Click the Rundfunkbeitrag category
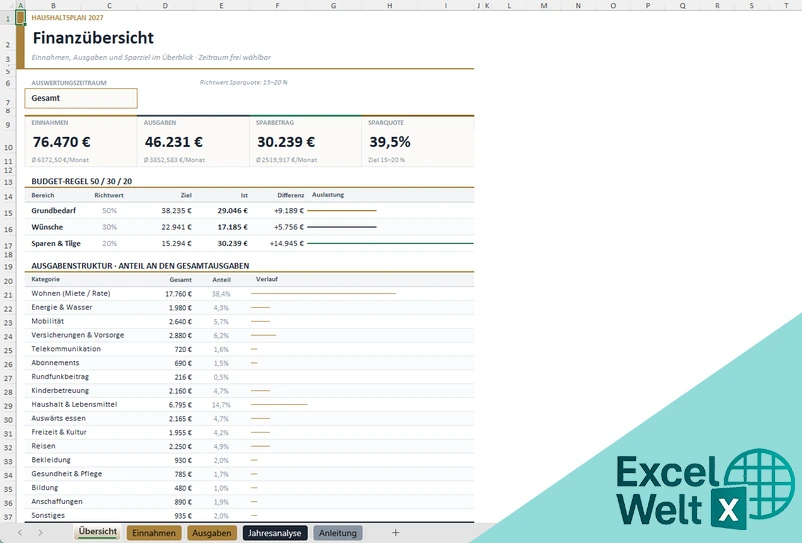The height and width of the screenshot is (543, 802). (60, 376)
